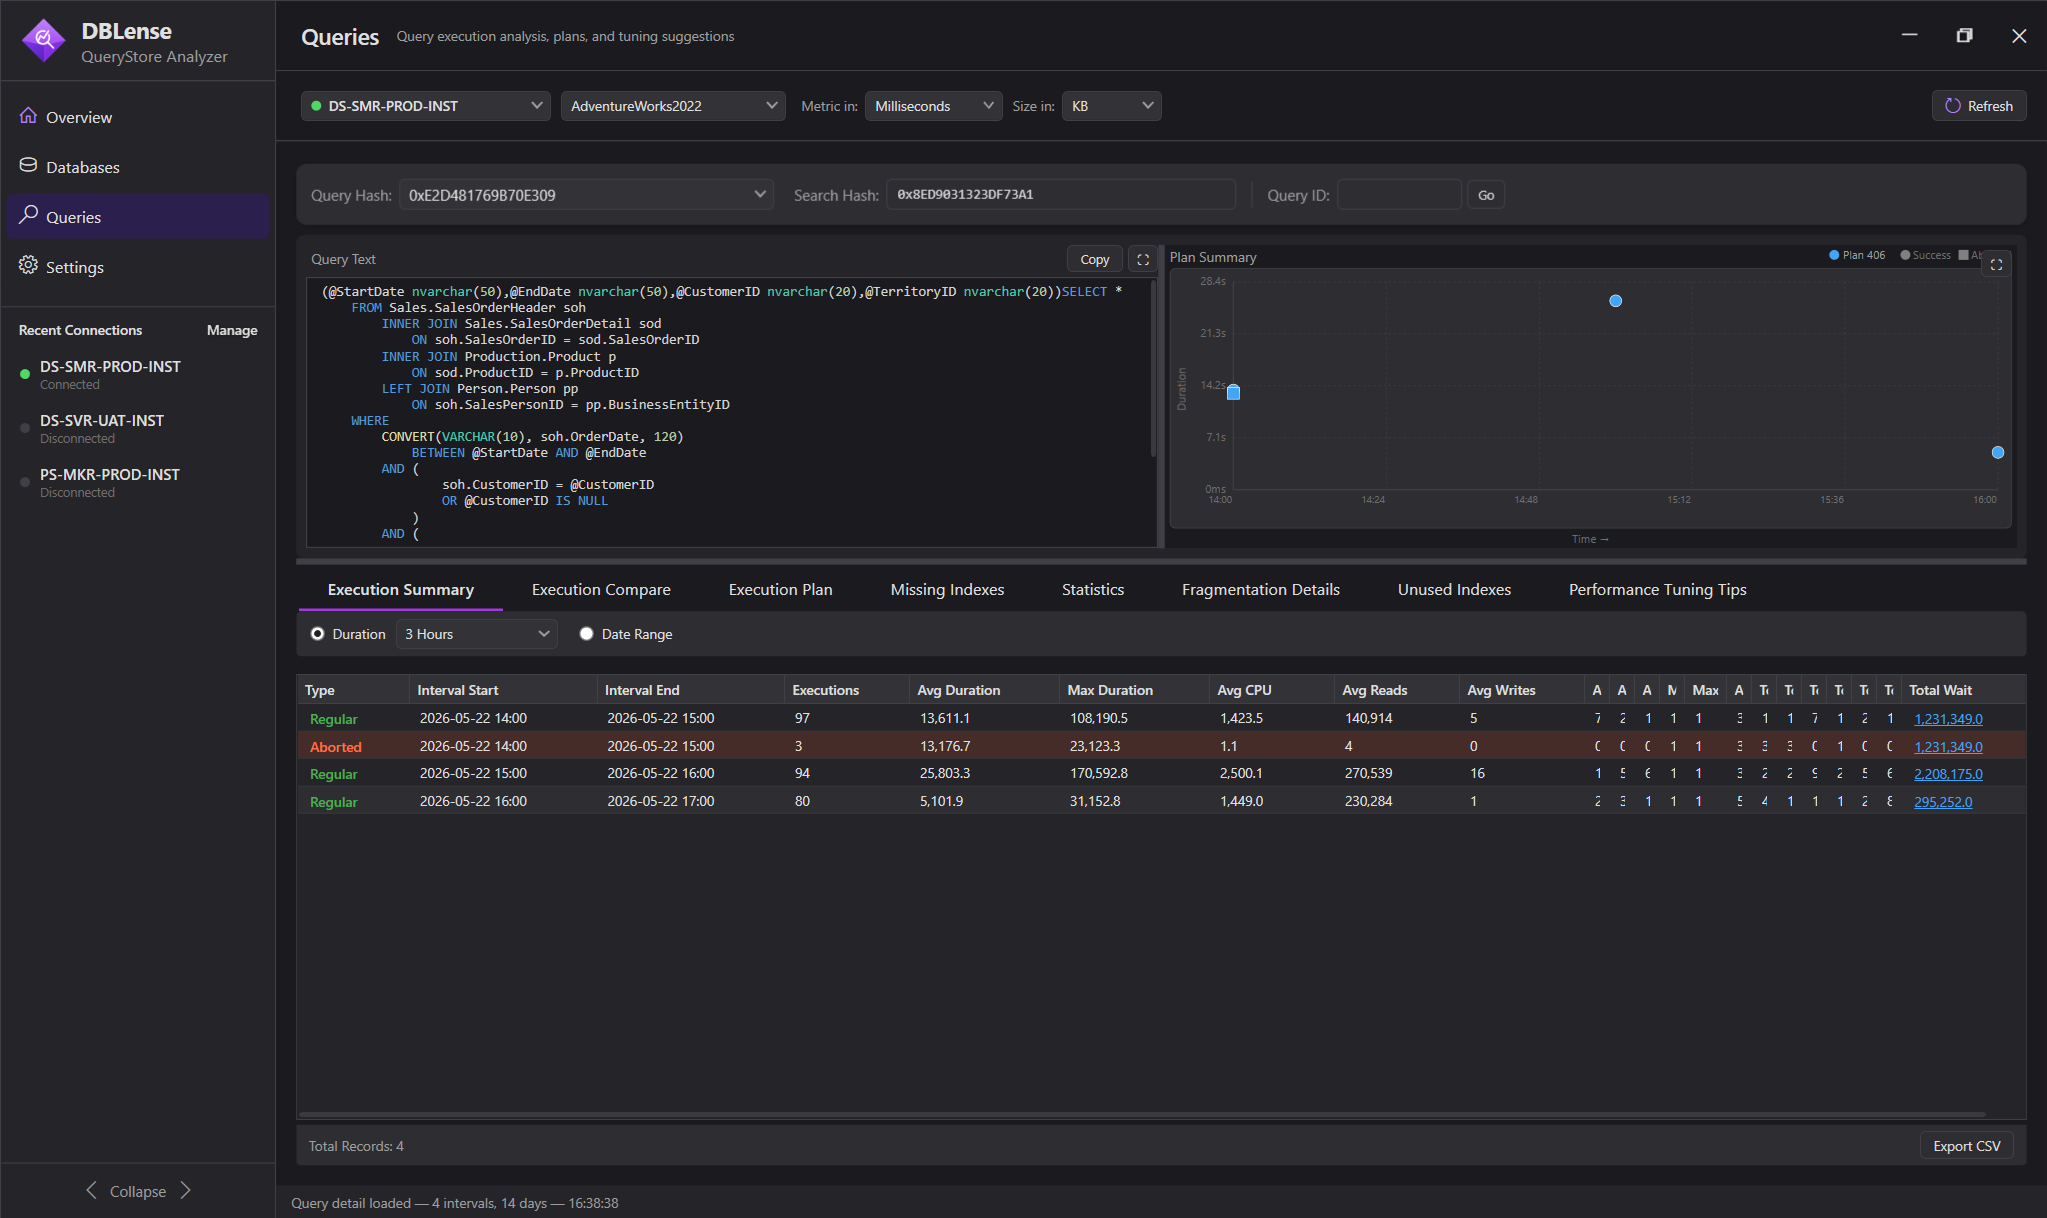
Task: Click the Query ID input field
Action: (1399, 195)
